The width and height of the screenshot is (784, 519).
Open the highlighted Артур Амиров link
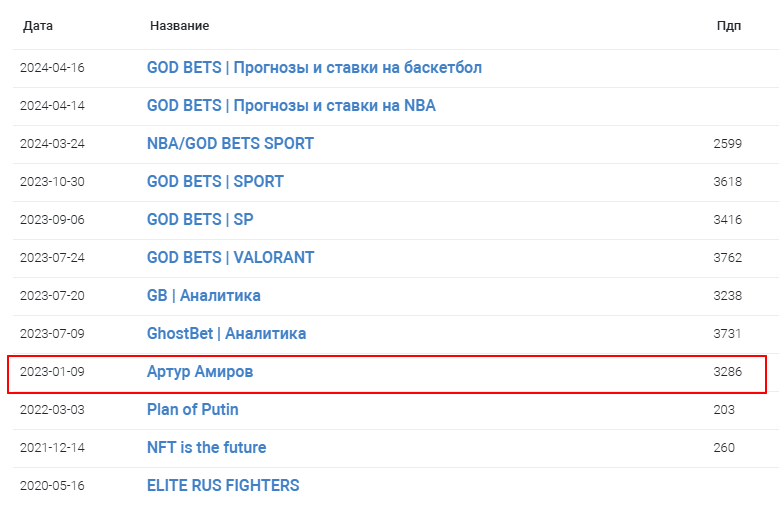click(200, 372)
